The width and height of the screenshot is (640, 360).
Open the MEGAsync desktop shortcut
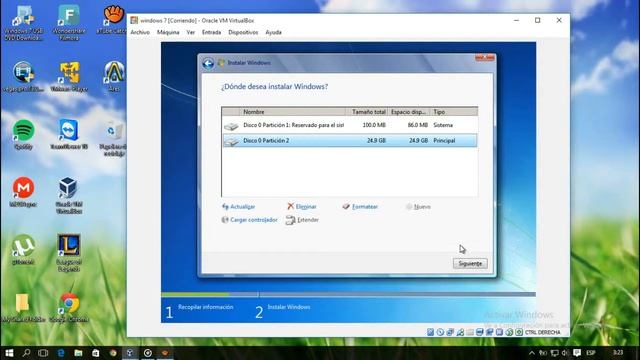[23, 192]
